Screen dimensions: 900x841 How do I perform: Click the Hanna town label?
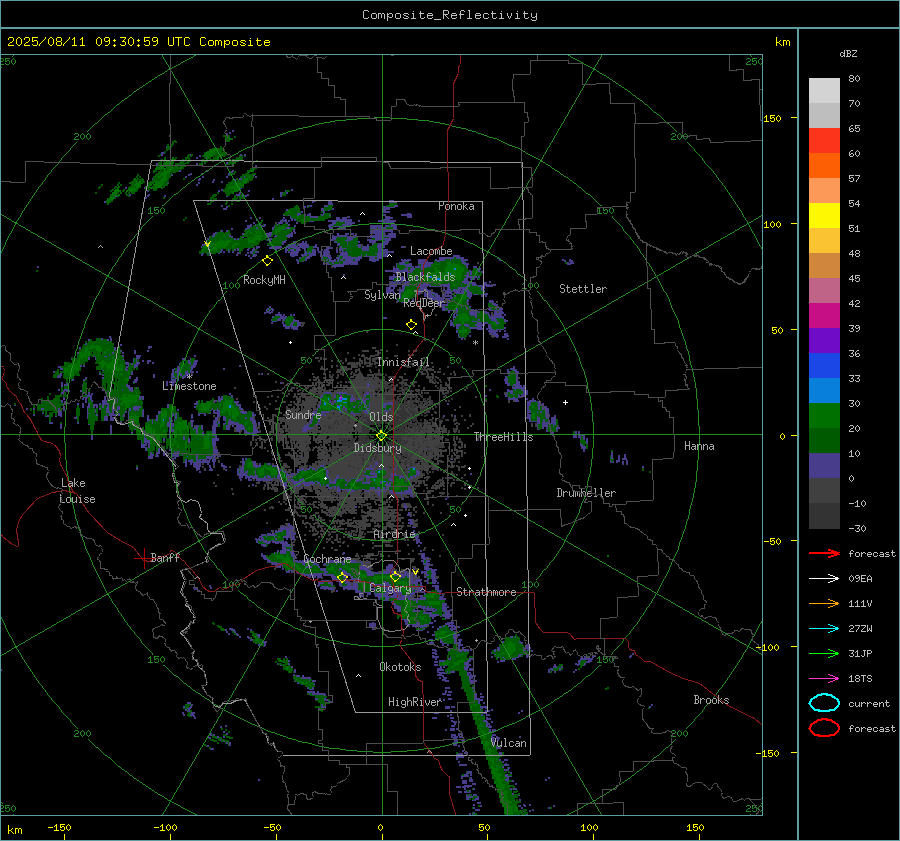[699, 446]
